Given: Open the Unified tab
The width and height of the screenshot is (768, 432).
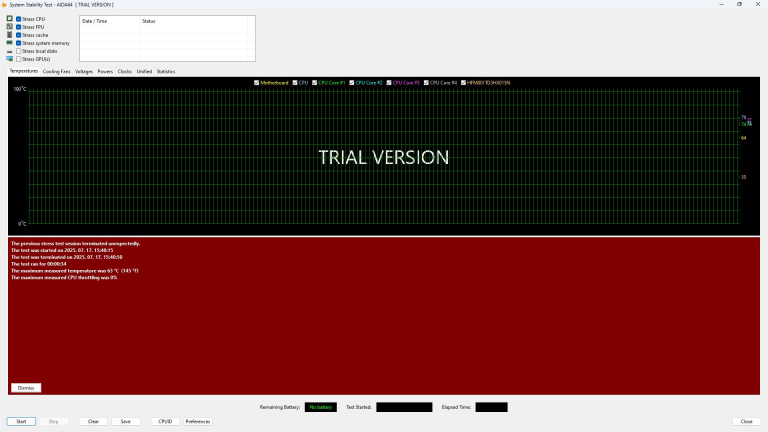Looking at the screenshot, I should tap(144, 72).
